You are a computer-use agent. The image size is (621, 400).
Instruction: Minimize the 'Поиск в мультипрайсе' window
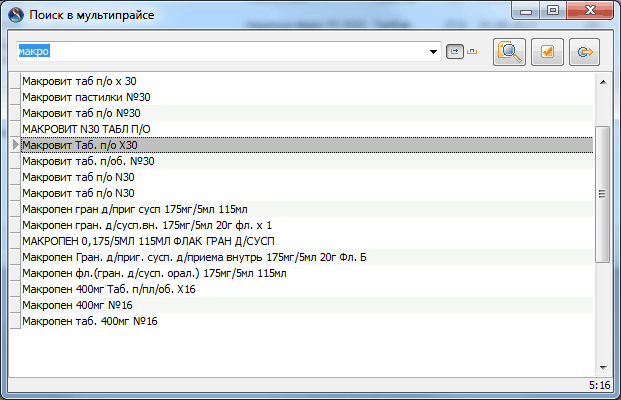(x=526, y=11)
